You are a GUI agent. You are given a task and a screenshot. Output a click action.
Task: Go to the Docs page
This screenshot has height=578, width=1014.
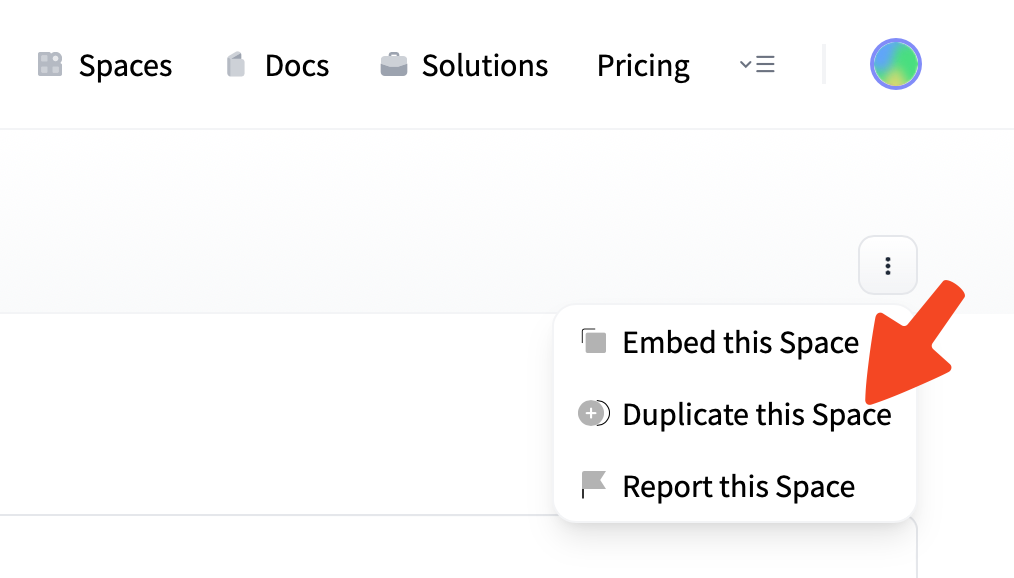[x=297, y=66]
